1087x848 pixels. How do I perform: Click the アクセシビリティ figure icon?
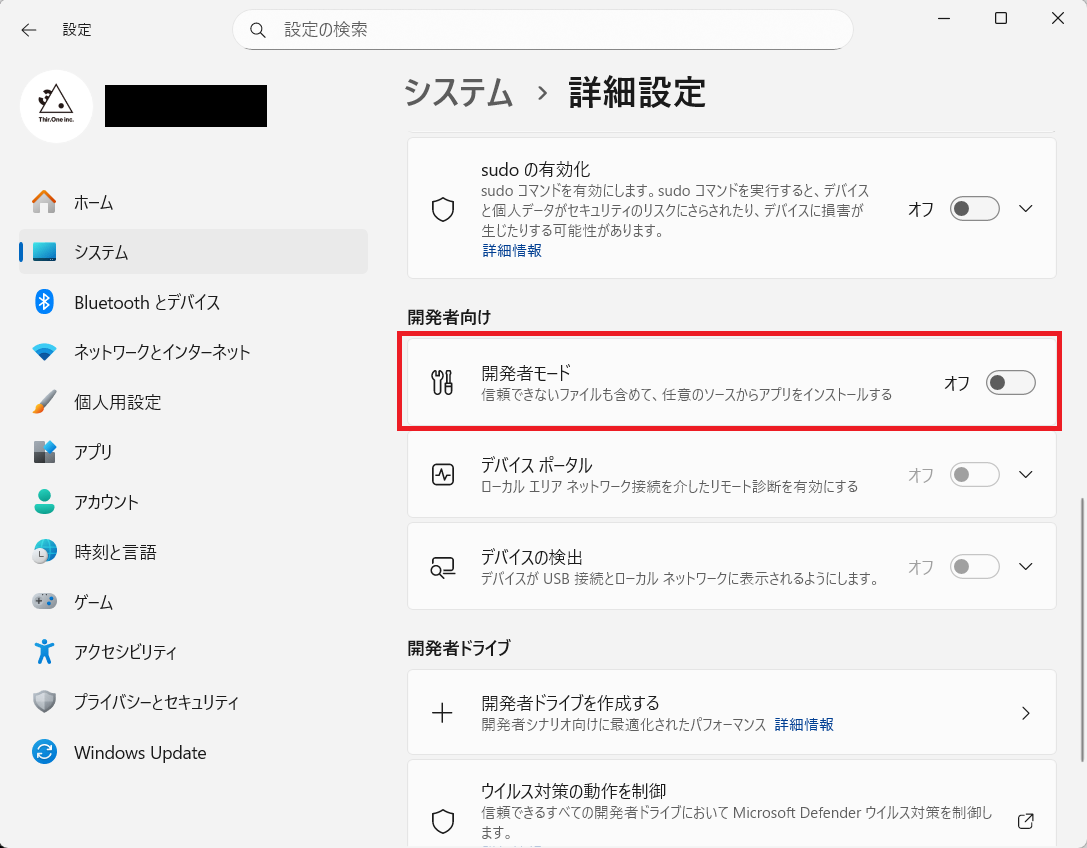tap(44, 652)
